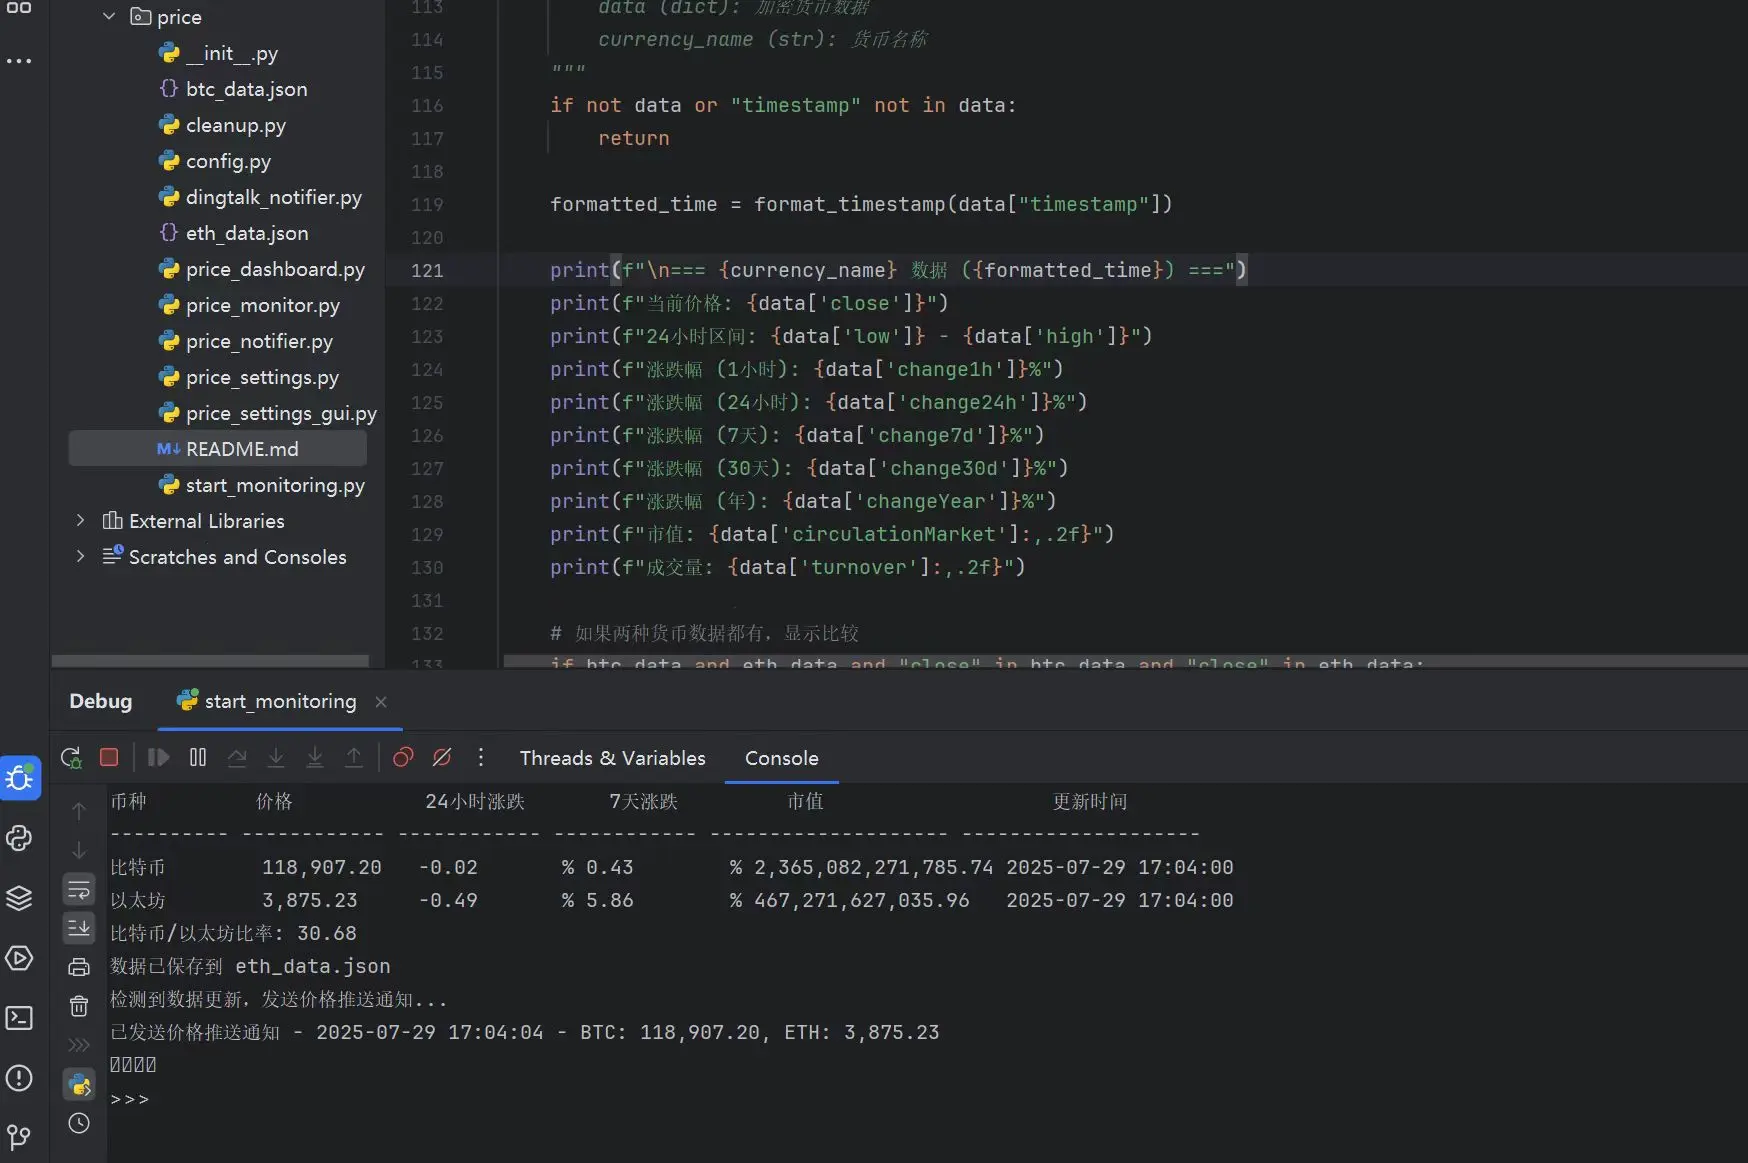1748x1163 pixels.
Task: Toggle Mute Breakpoints
Action: (x=442, y=758)
